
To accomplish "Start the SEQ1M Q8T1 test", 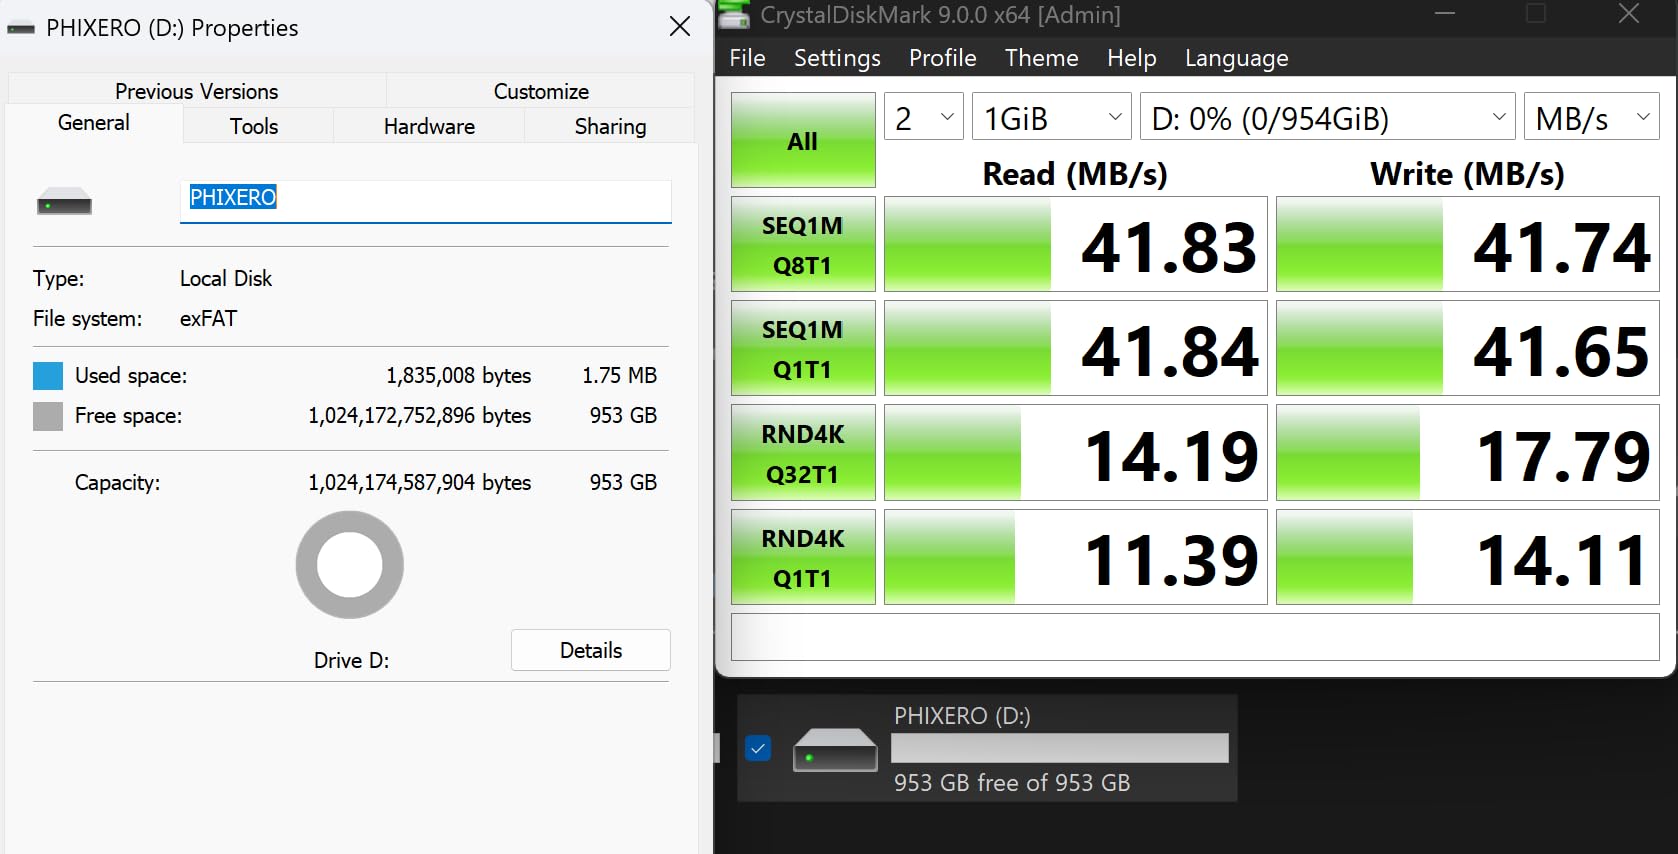I will tap(803, 245).
